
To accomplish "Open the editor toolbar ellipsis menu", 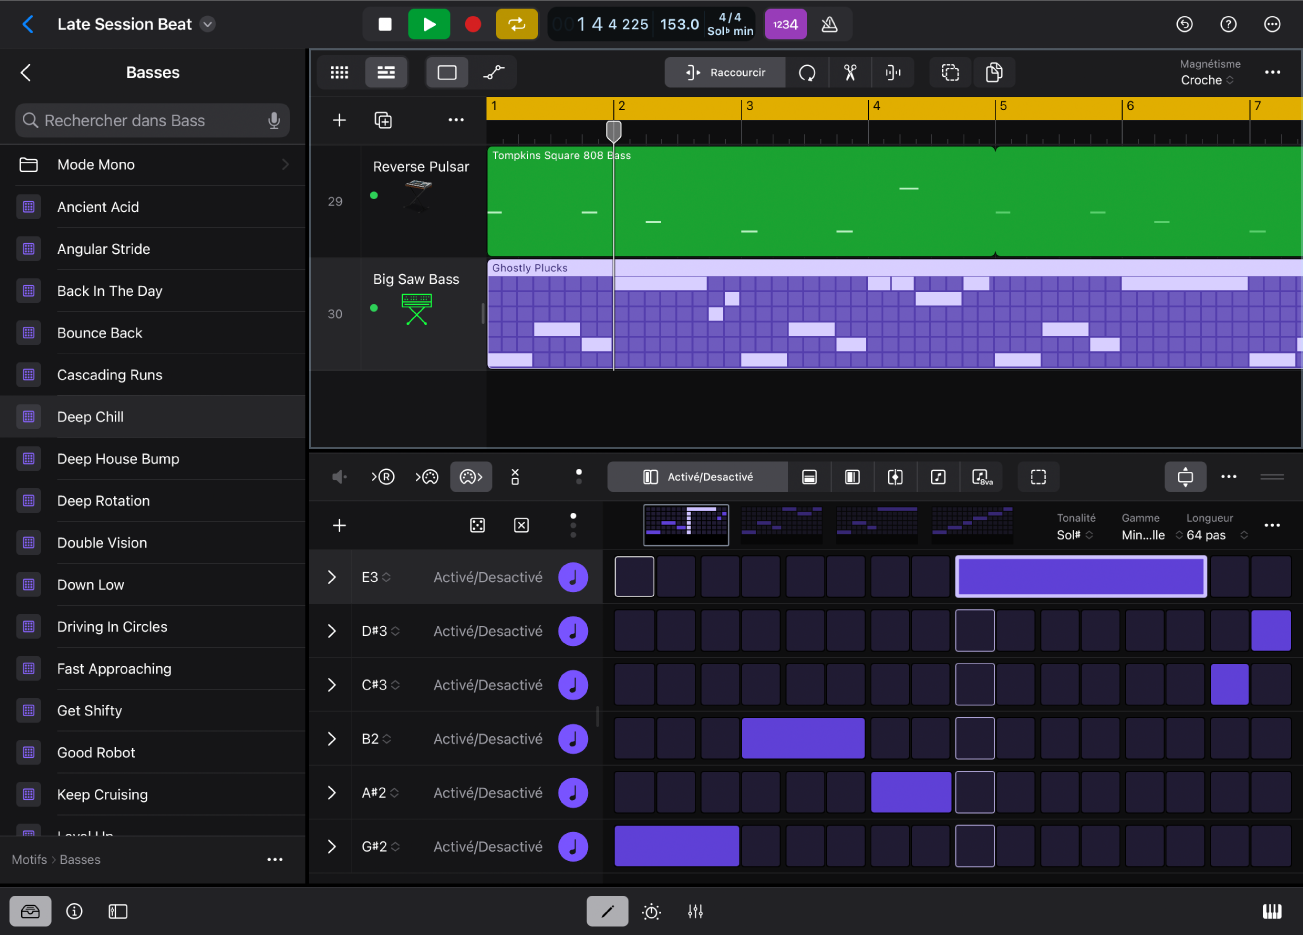I will point(1229,477).
